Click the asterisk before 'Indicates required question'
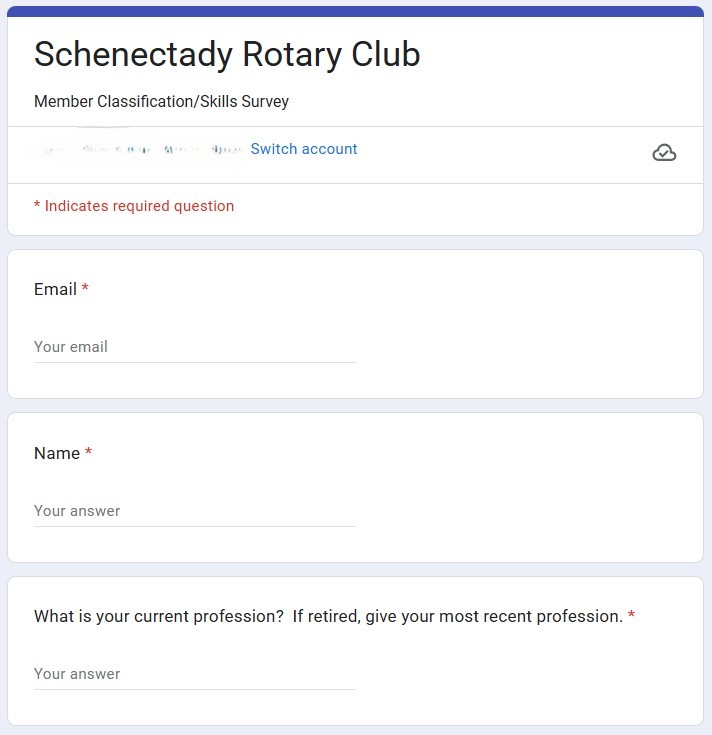 pyautogui.click(x=37, y=204)
